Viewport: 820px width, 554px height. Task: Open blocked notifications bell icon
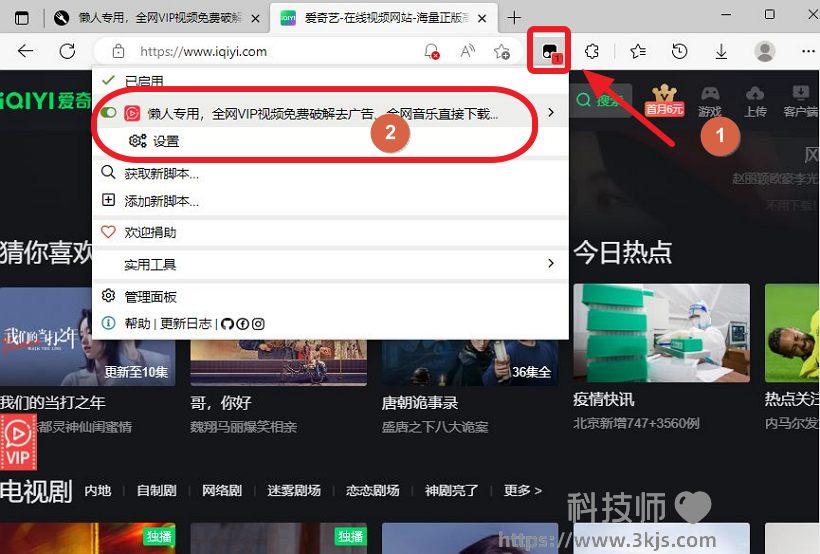pos(432,51)
